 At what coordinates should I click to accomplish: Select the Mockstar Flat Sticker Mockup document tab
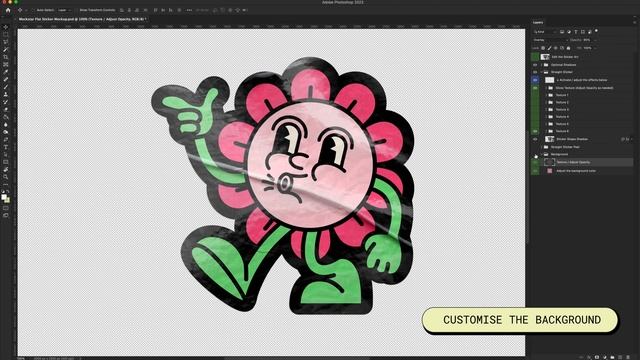[82, 19]
